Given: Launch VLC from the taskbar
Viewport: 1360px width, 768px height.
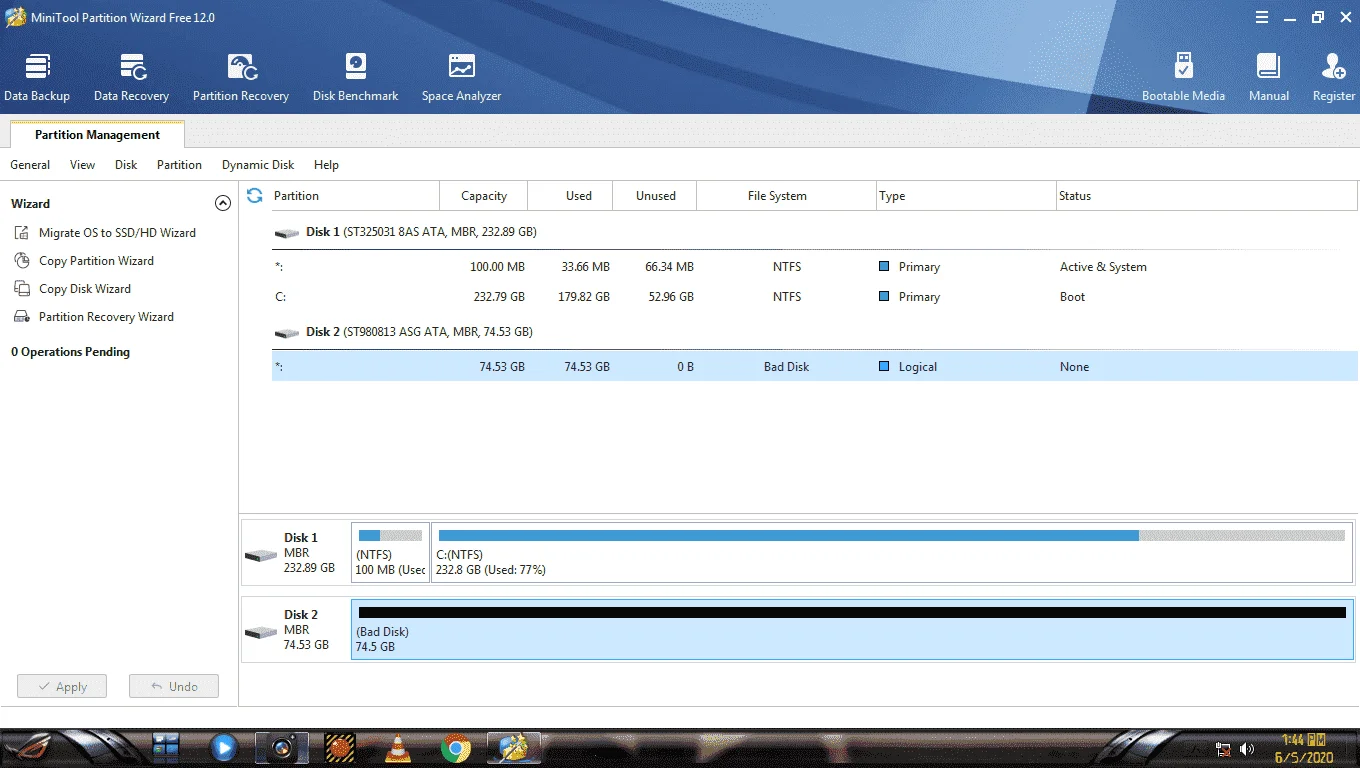Looking at the screenshot, I should click(x=398, y=746).
